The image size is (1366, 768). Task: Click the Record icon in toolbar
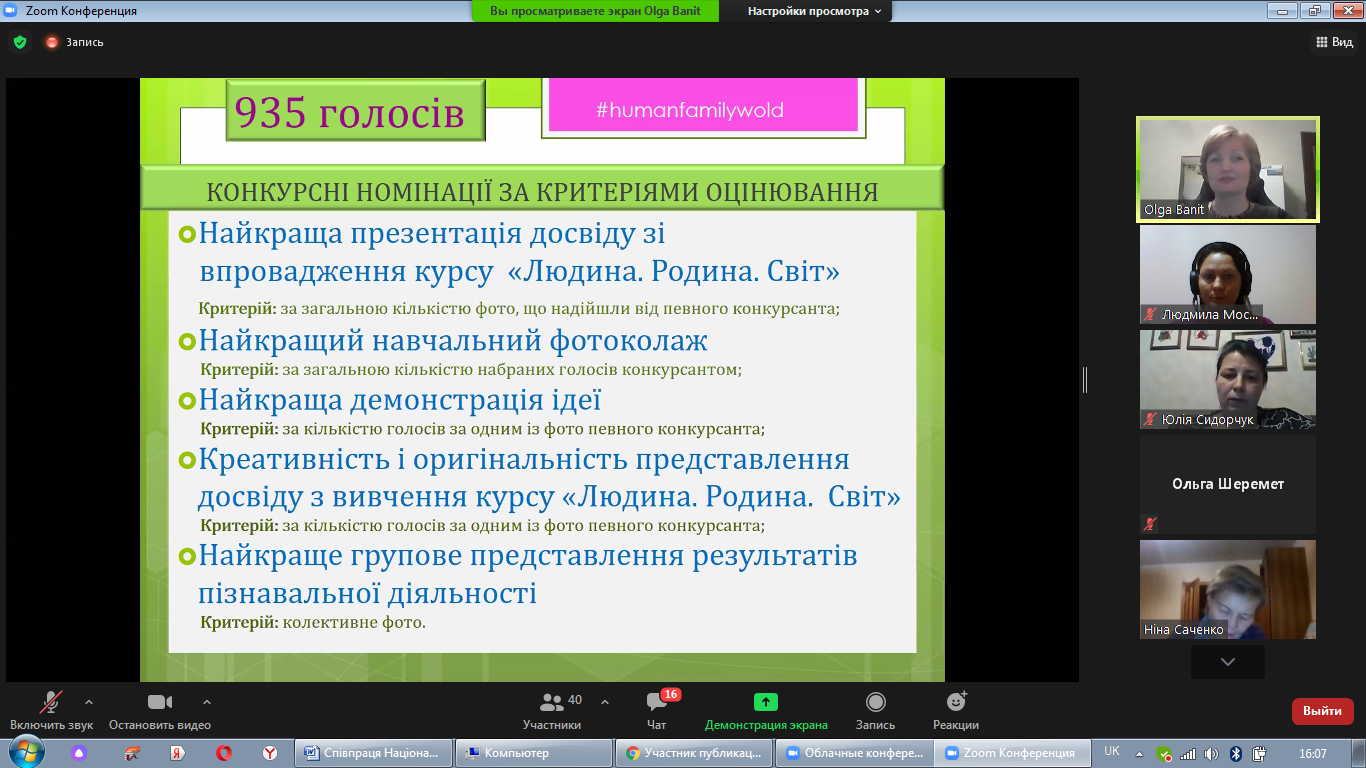(x=875, y=703)
